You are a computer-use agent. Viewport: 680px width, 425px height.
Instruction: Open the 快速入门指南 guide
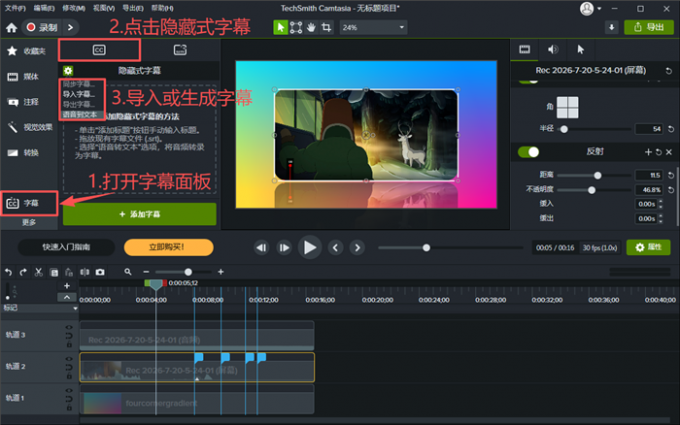[66, 247]
